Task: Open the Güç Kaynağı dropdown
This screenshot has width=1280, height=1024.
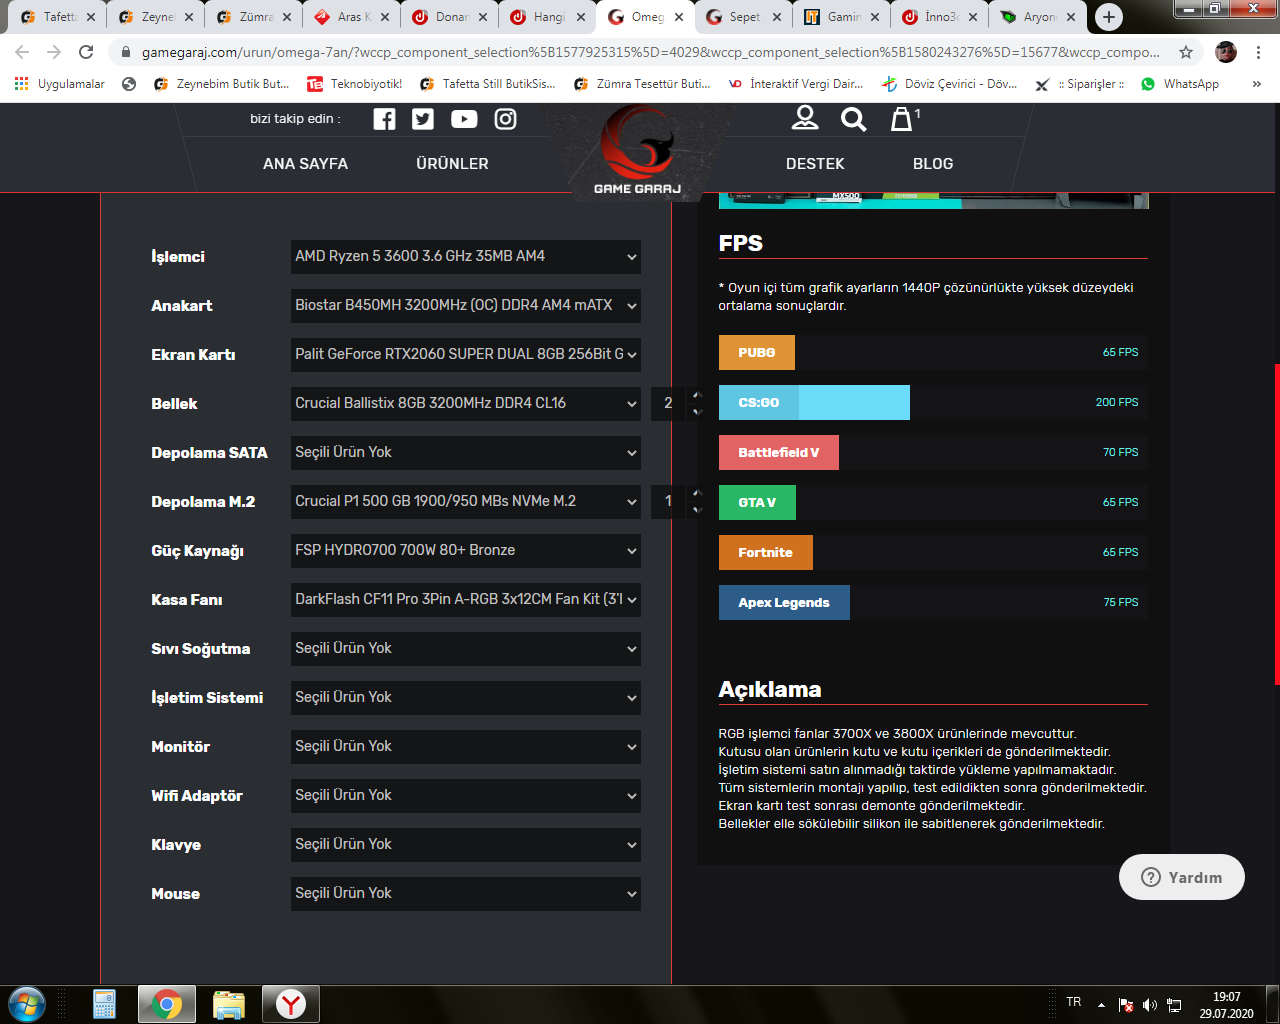Action: pyautogui.click(x=466, y=550)
